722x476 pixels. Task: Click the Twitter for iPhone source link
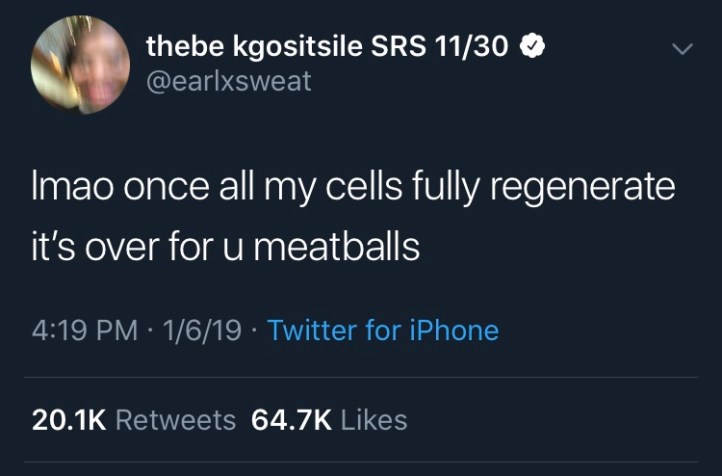pos(384,330)
